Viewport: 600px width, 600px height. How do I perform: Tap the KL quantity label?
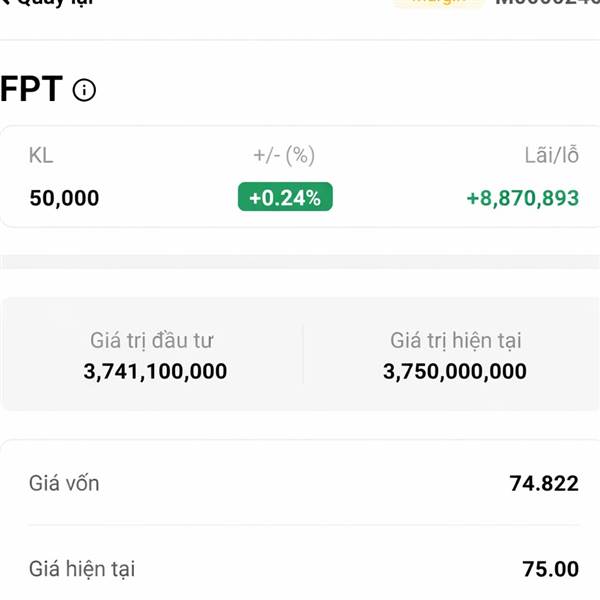click(41, 155)
